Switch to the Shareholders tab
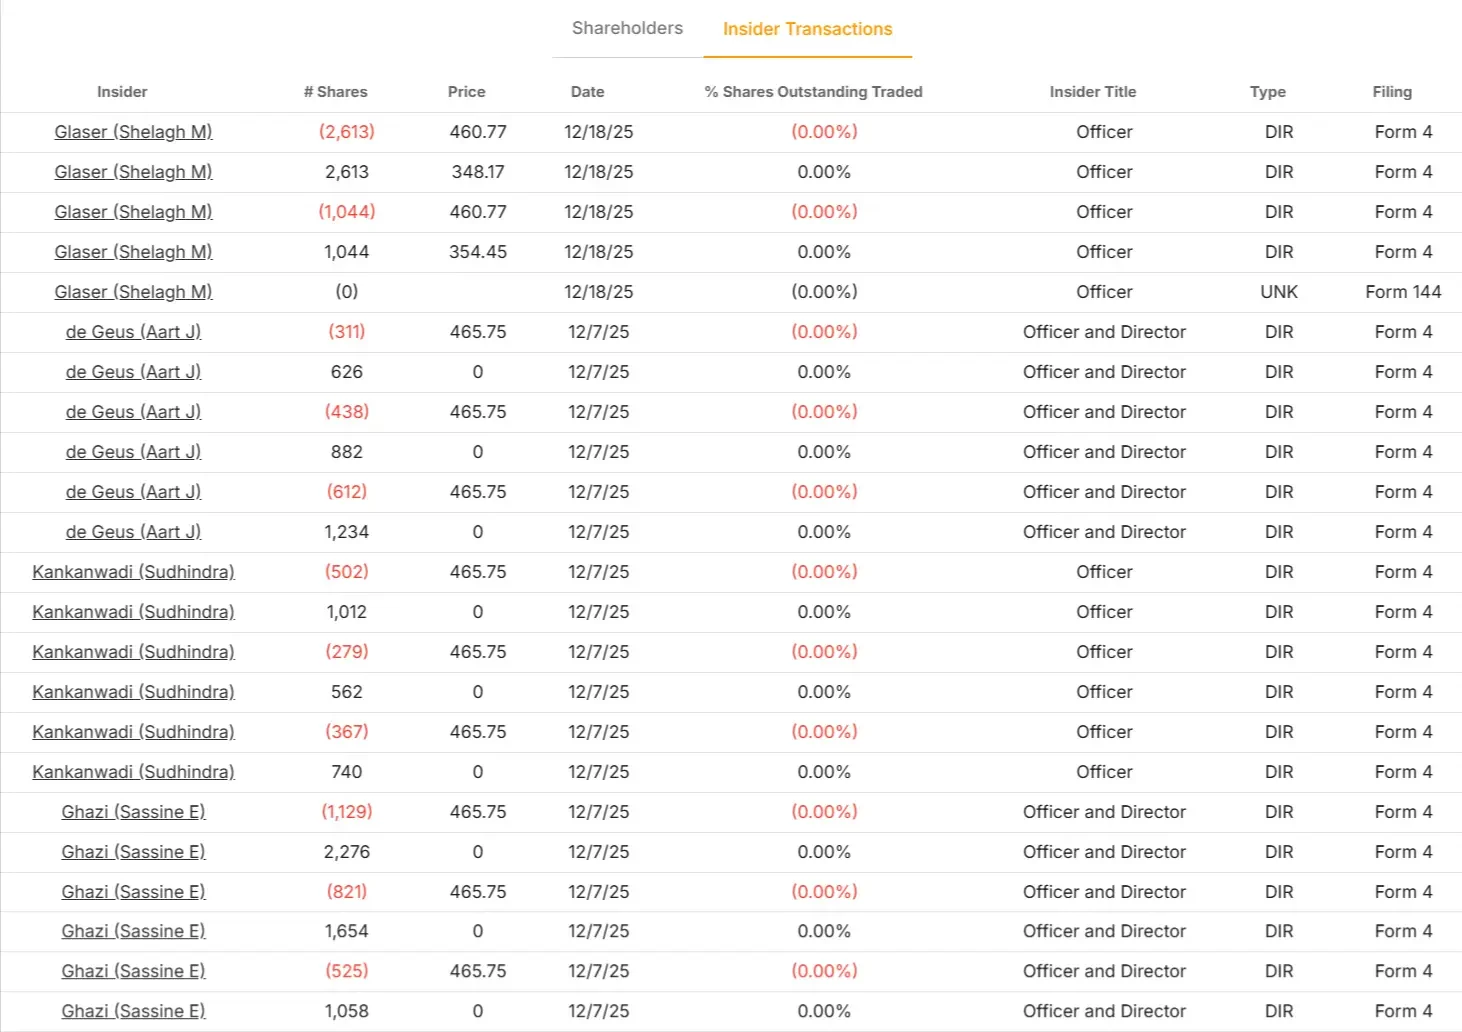The height and width of the screenshot is (1032, 1462). click(x=626, y=28)
